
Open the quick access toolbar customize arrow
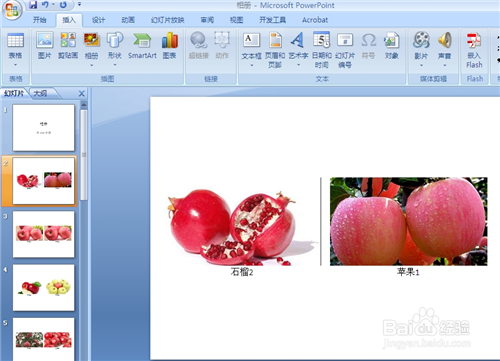point(79,5)
